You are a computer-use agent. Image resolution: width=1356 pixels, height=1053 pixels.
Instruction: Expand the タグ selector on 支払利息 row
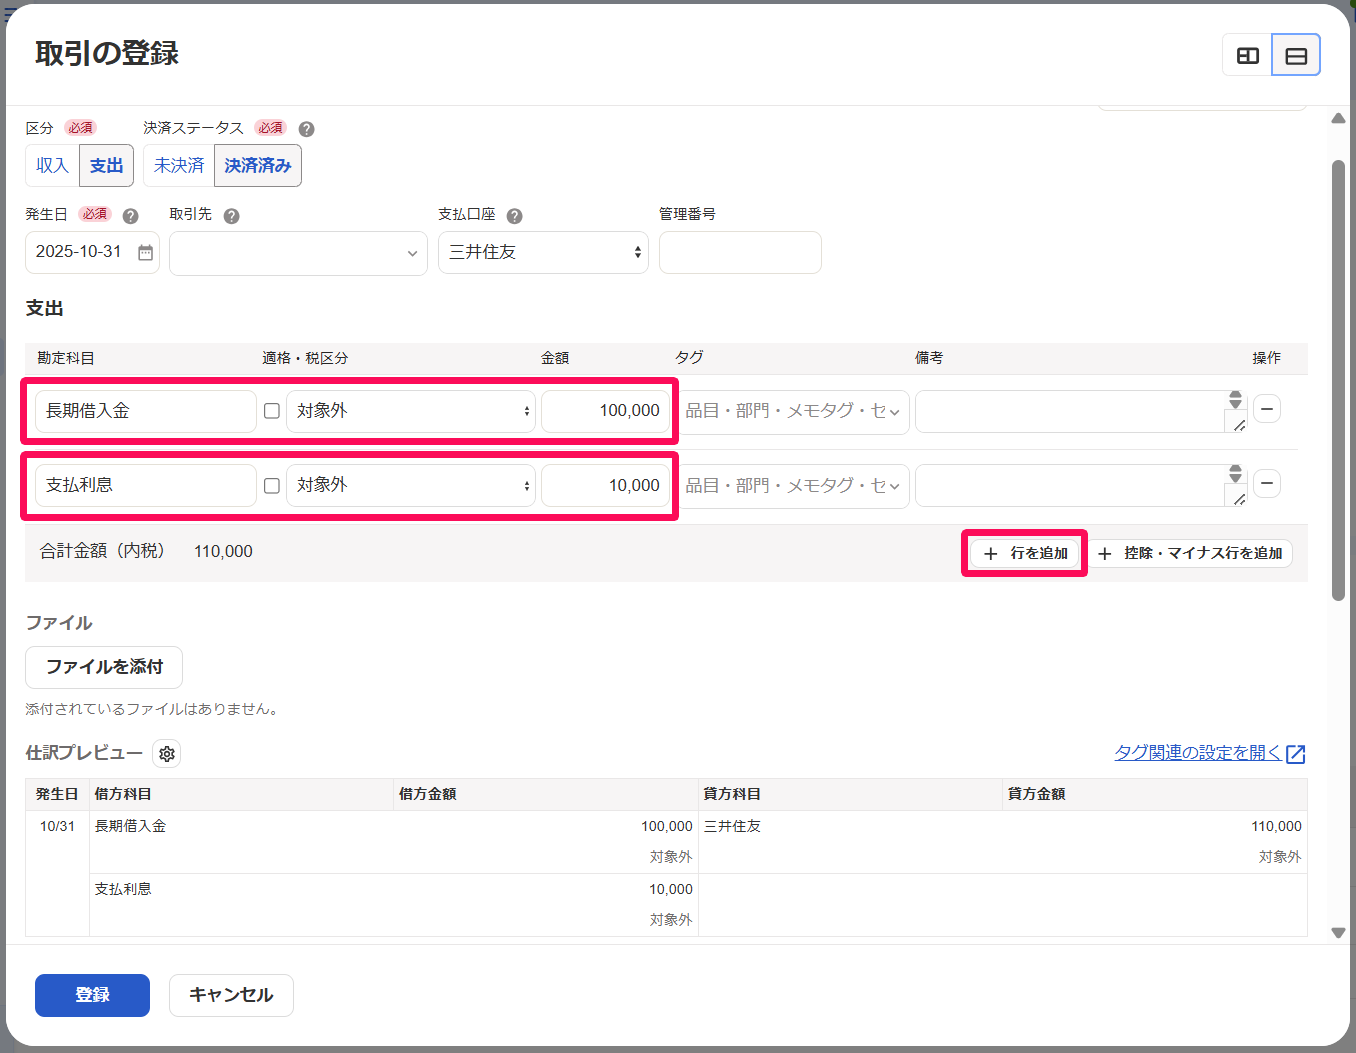pyautogui.click(x=794, y=486)
